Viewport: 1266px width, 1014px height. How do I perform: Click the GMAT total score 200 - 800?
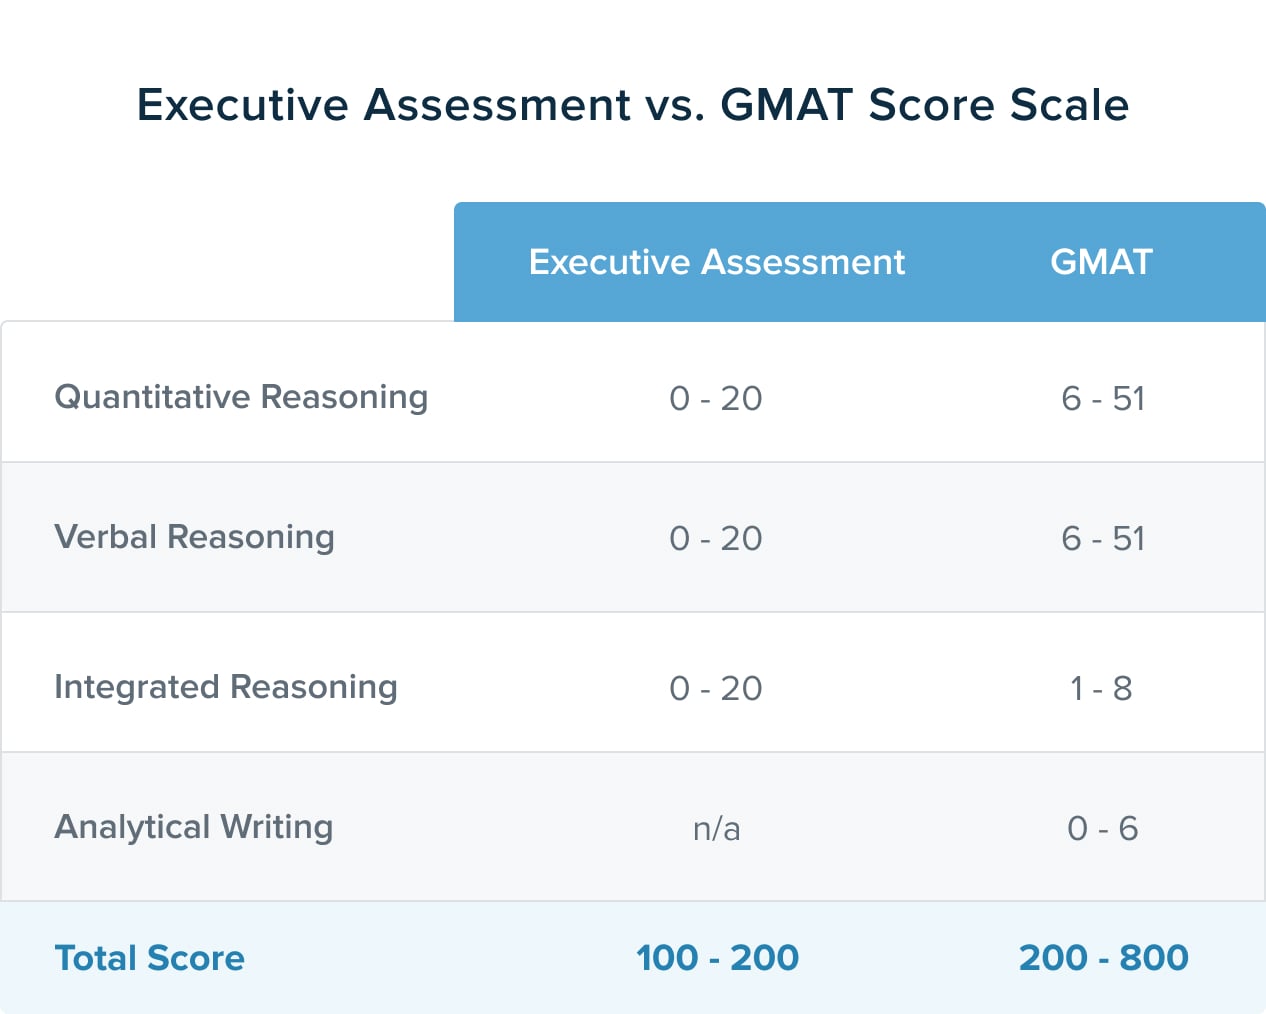[x=1103, y=958]
